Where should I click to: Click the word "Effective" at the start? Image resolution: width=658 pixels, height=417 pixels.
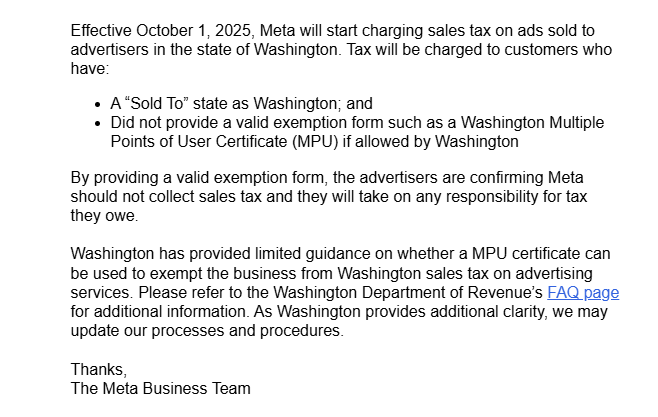pos(101,31)
